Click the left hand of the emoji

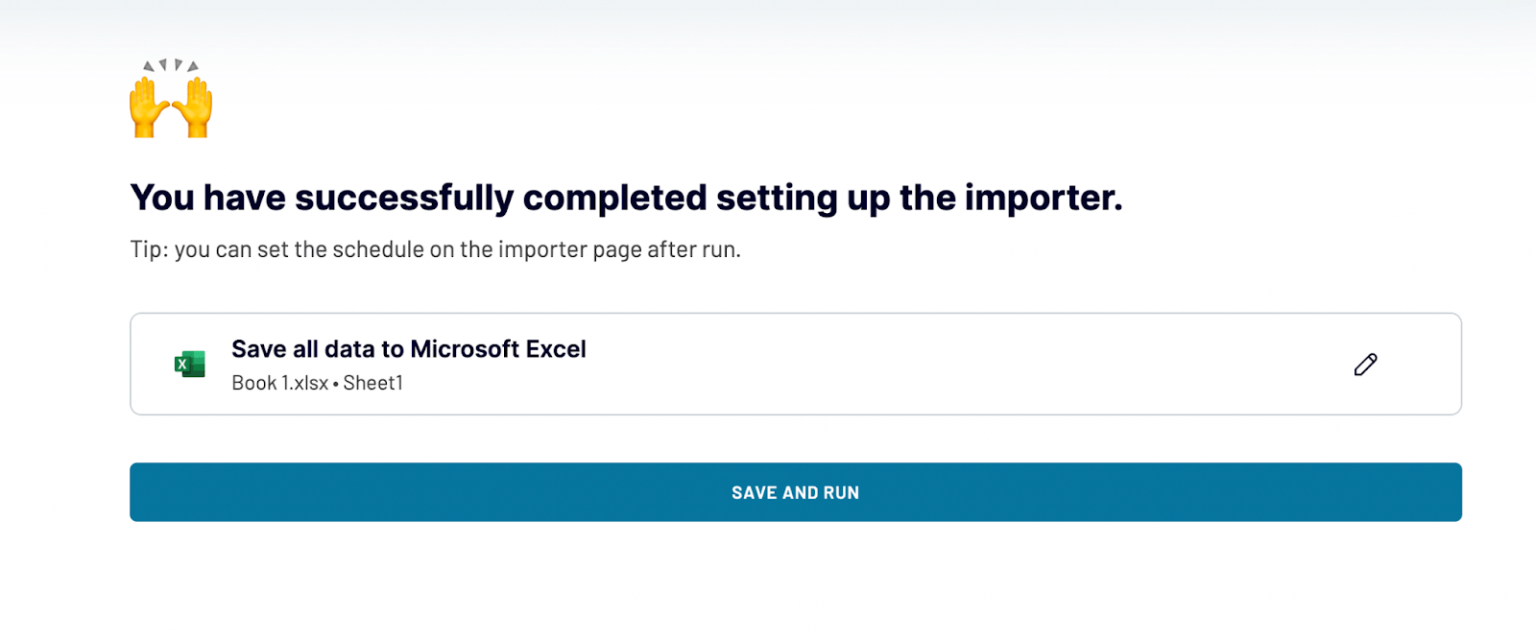tap(148, 106)
